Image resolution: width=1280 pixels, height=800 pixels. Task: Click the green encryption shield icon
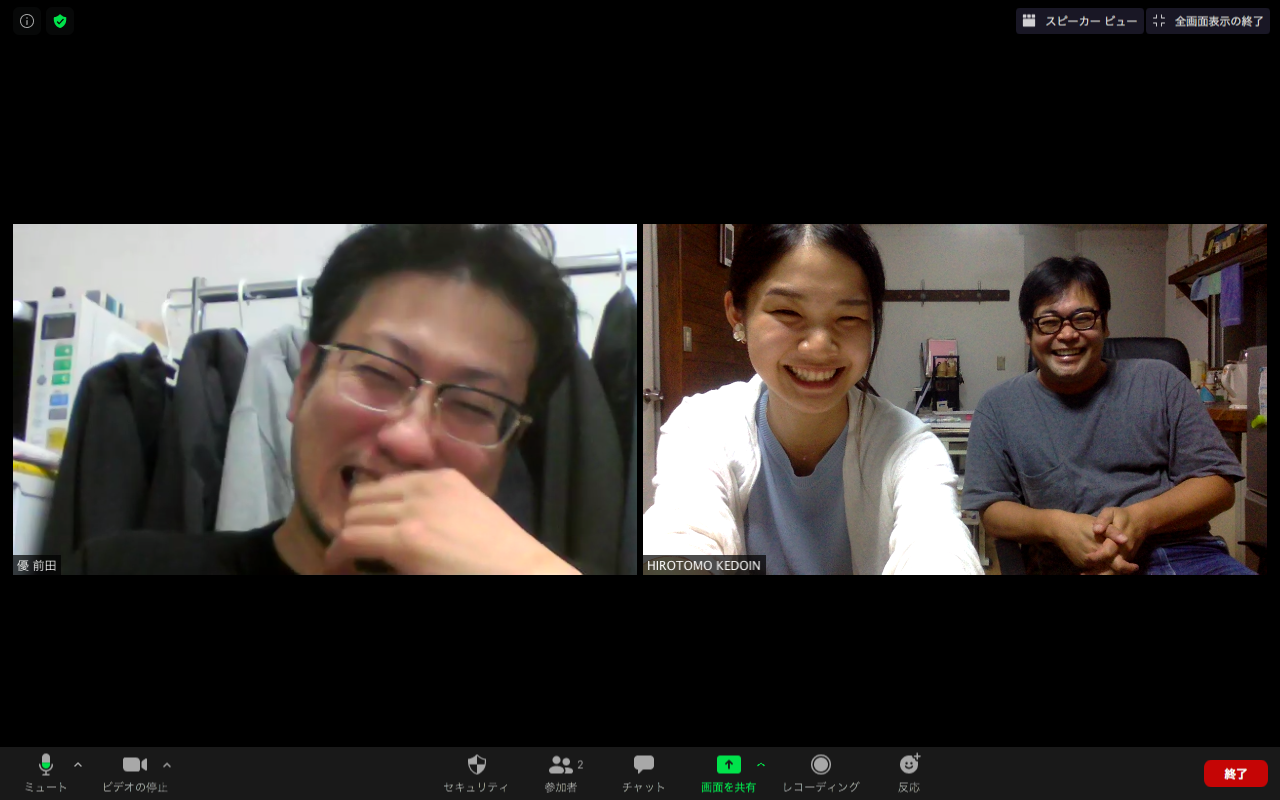point(60,21)
